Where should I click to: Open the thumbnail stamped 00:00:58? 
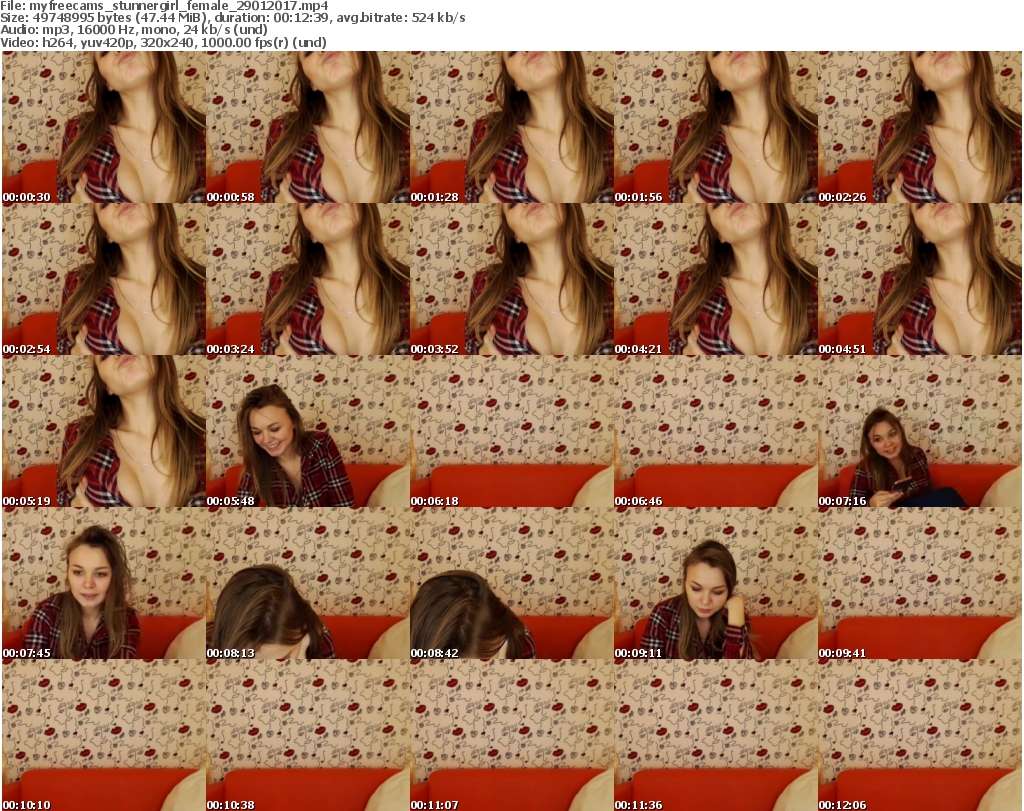(x=308, y=127)
